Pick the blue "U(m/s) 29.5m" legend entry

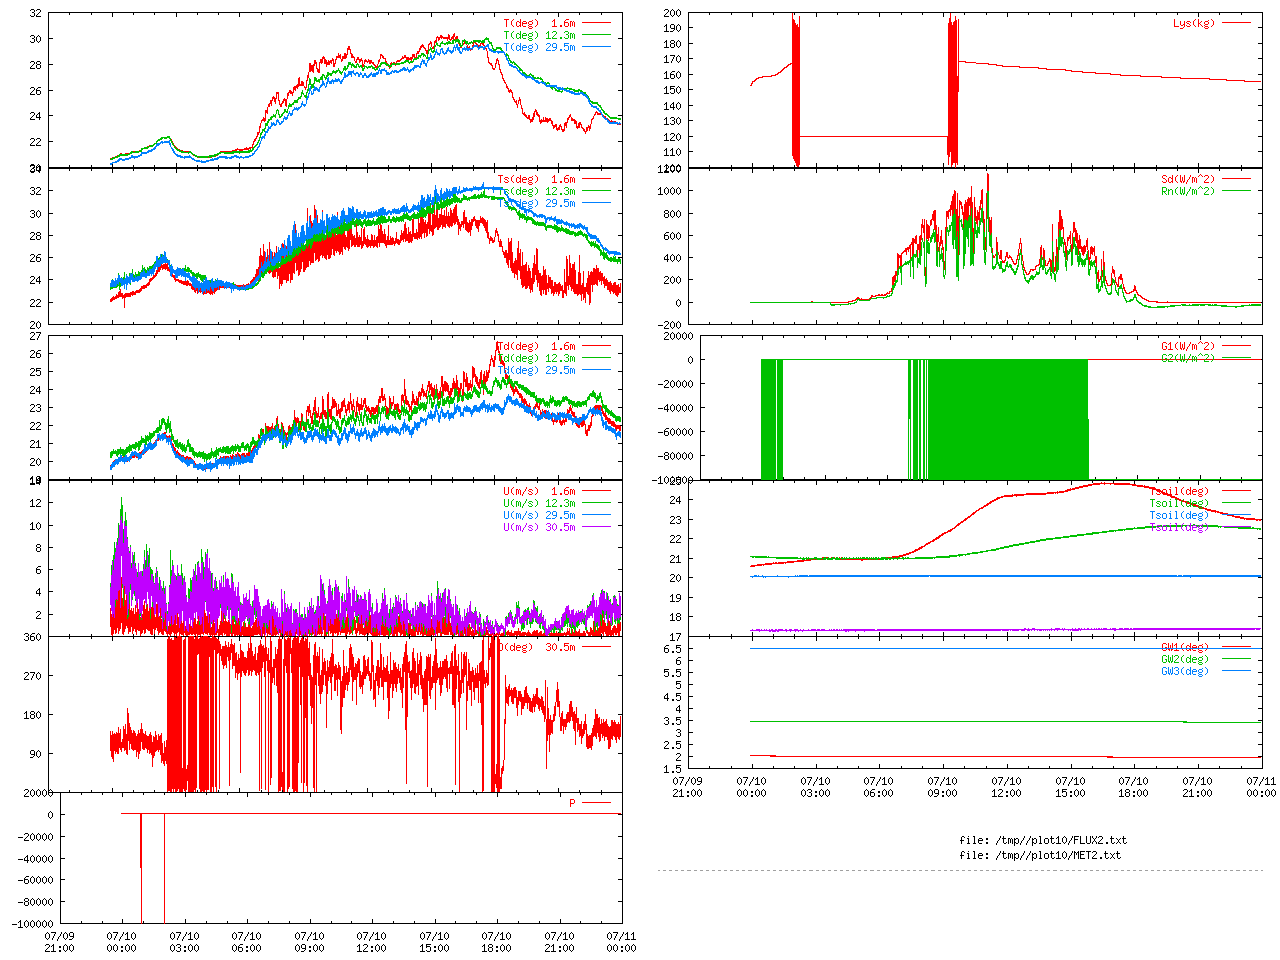(x=539, y=515)
